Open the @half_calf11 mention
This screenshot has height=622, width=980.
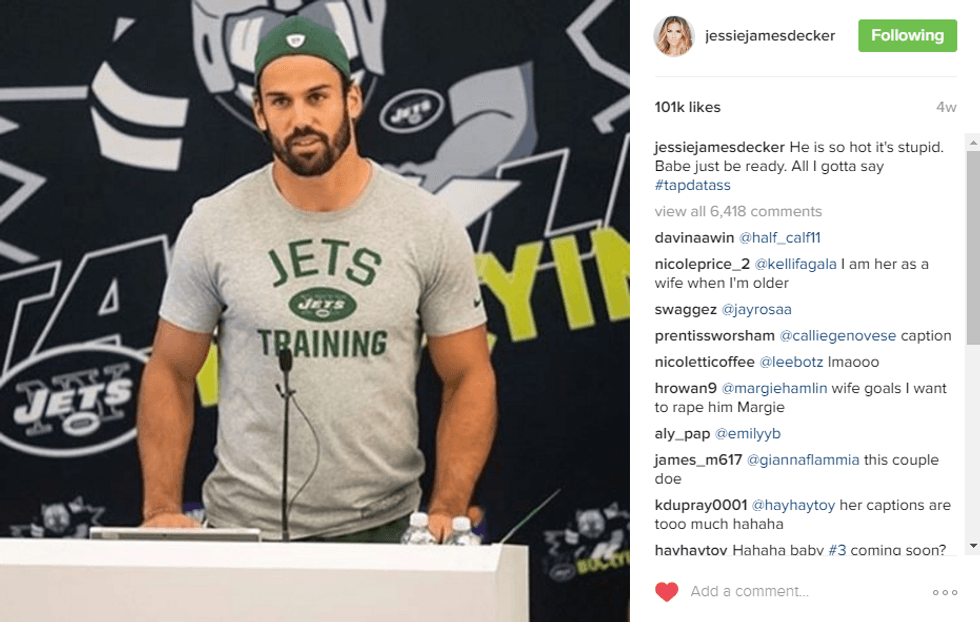click(779, 238)
